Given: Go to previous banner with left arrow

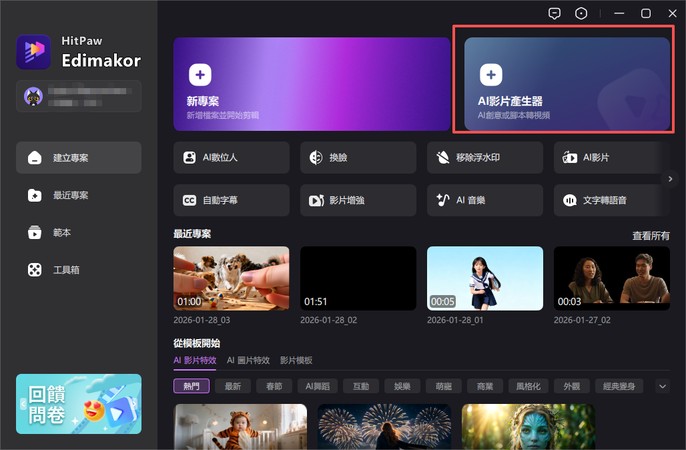Looking at the screenshot, I should (23, 404).
